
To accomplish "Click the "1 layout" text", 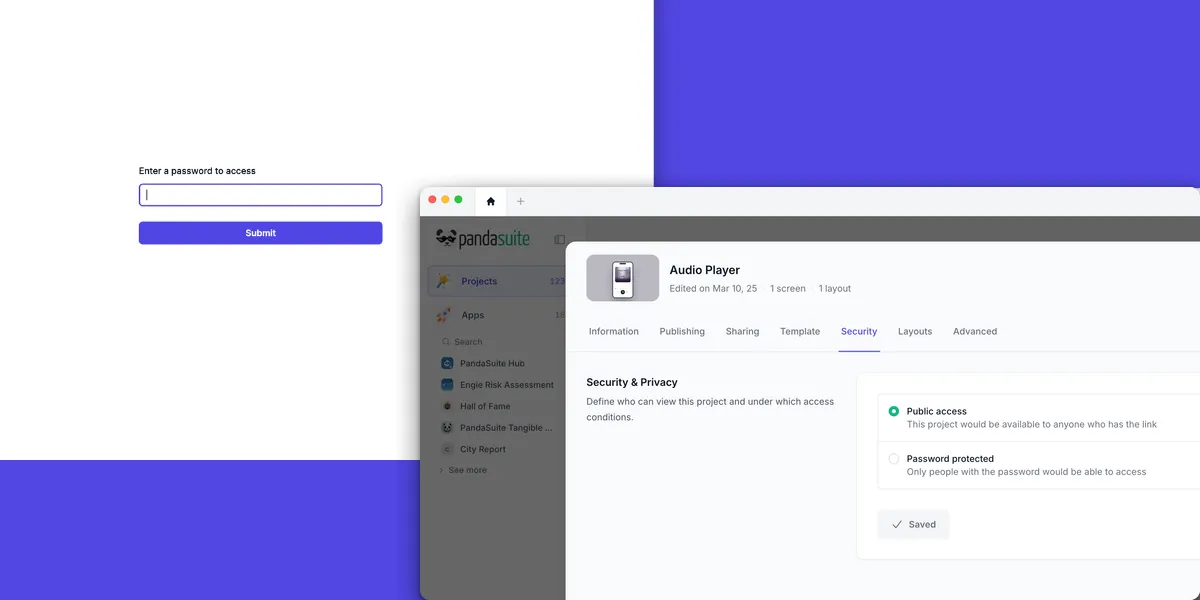I will pos(835,289).
